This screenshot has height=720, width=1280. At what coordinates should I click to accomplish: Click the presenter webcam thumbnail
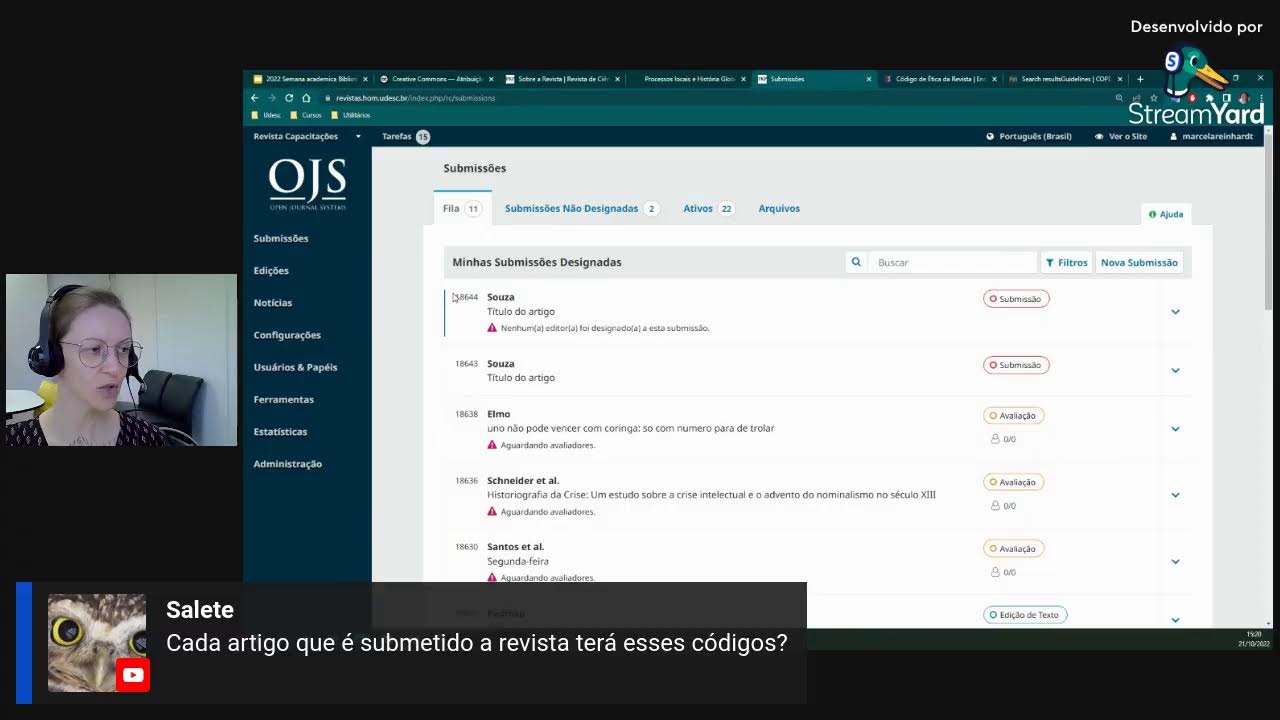[121, 360]
